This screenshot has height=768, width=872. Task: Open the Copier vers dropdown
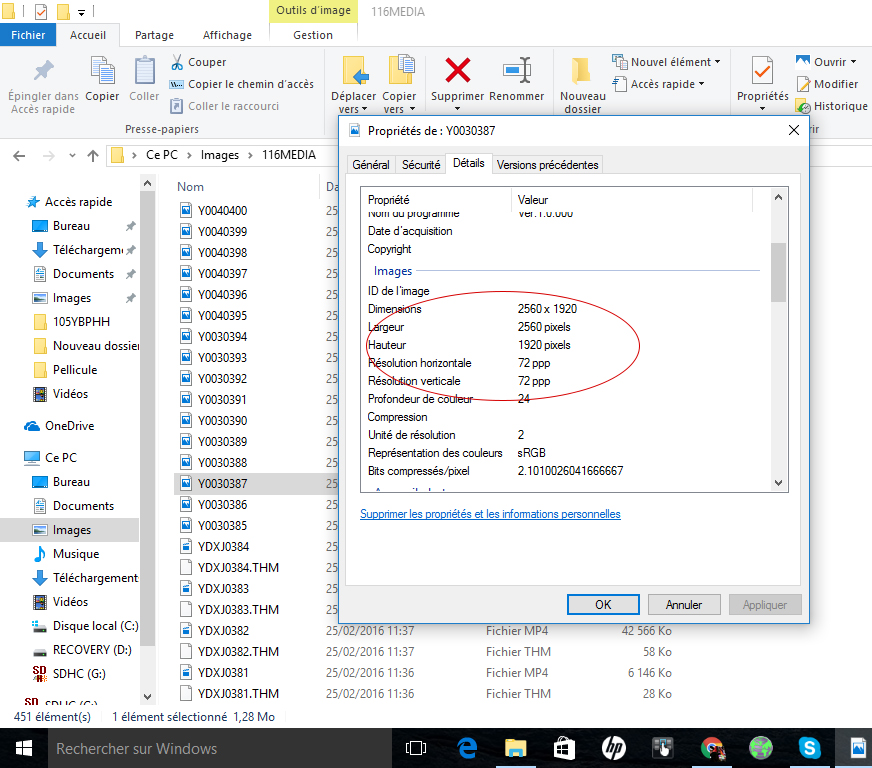(400, 109)
